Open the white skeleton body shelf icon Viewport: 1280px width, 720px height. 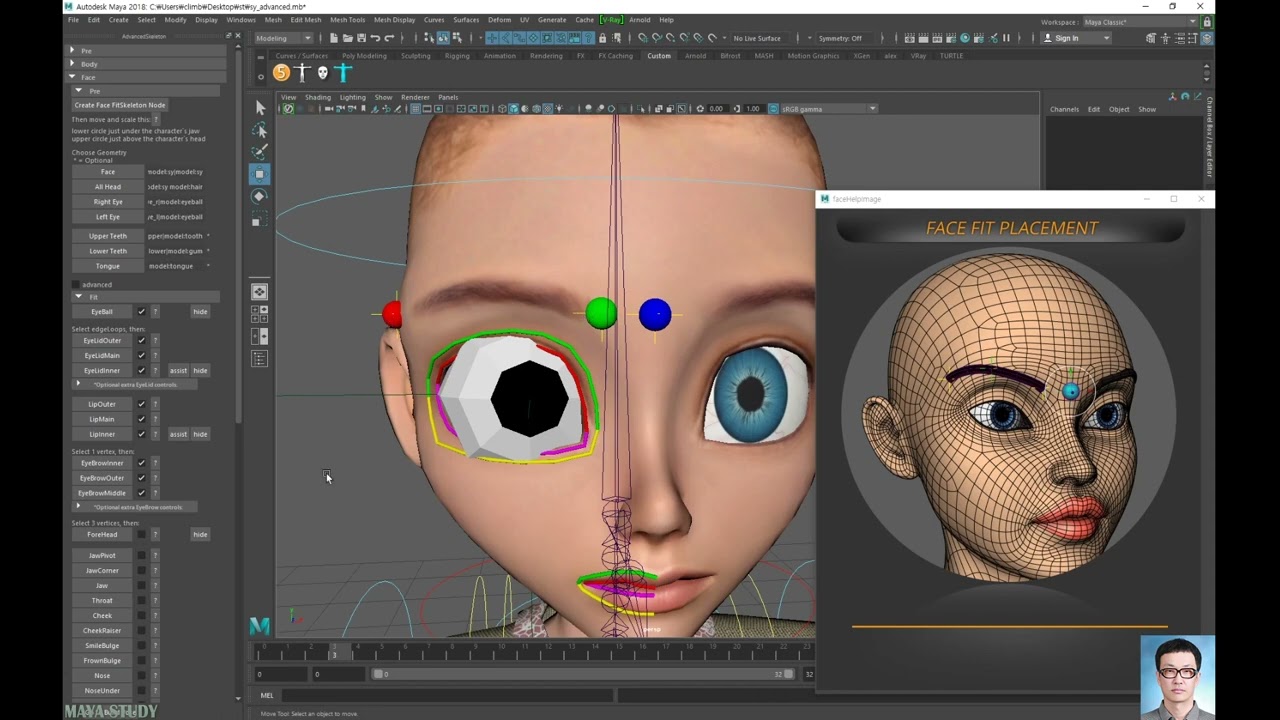pos(302,73)
